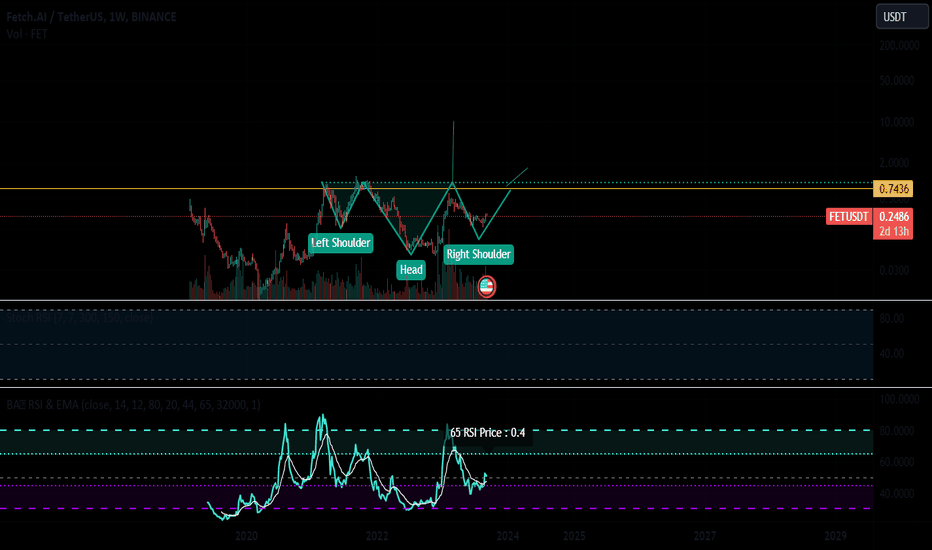Click the 2024 time axis label
932x550 pixels.
tap(508, 536)
